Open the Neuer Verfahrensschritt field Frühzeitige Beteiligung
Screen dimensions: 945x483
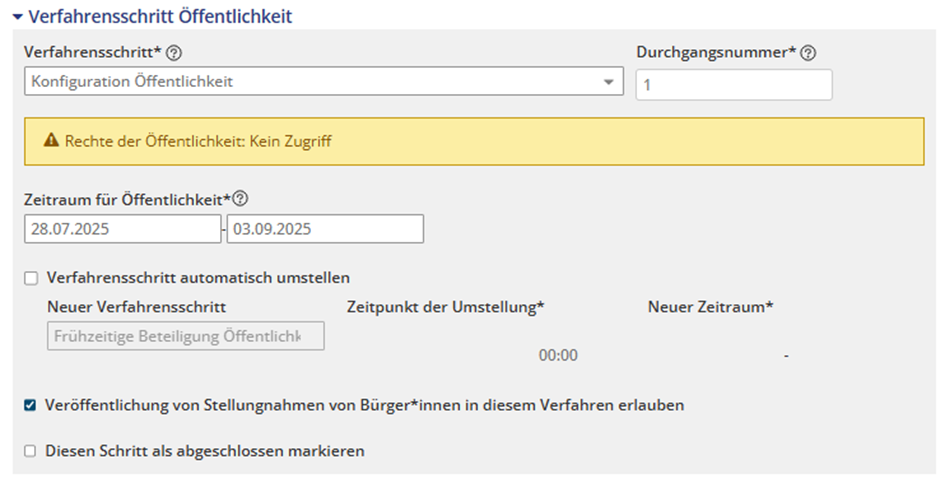185,336
